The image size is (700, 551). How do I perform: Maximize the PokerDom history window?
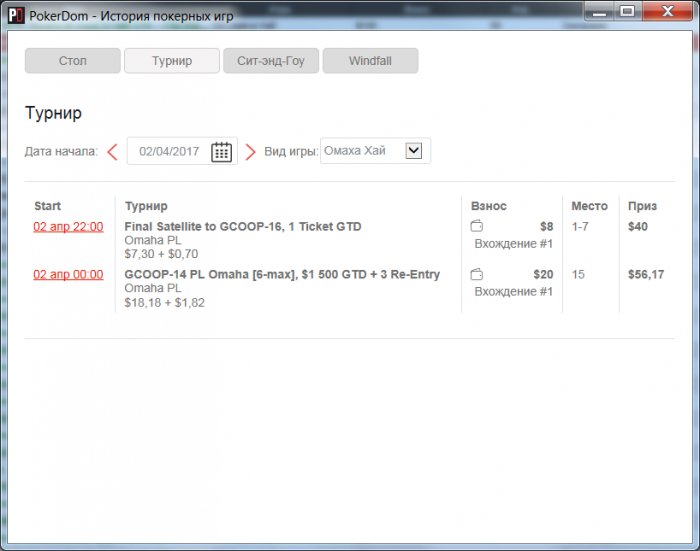tap(628, 11)
